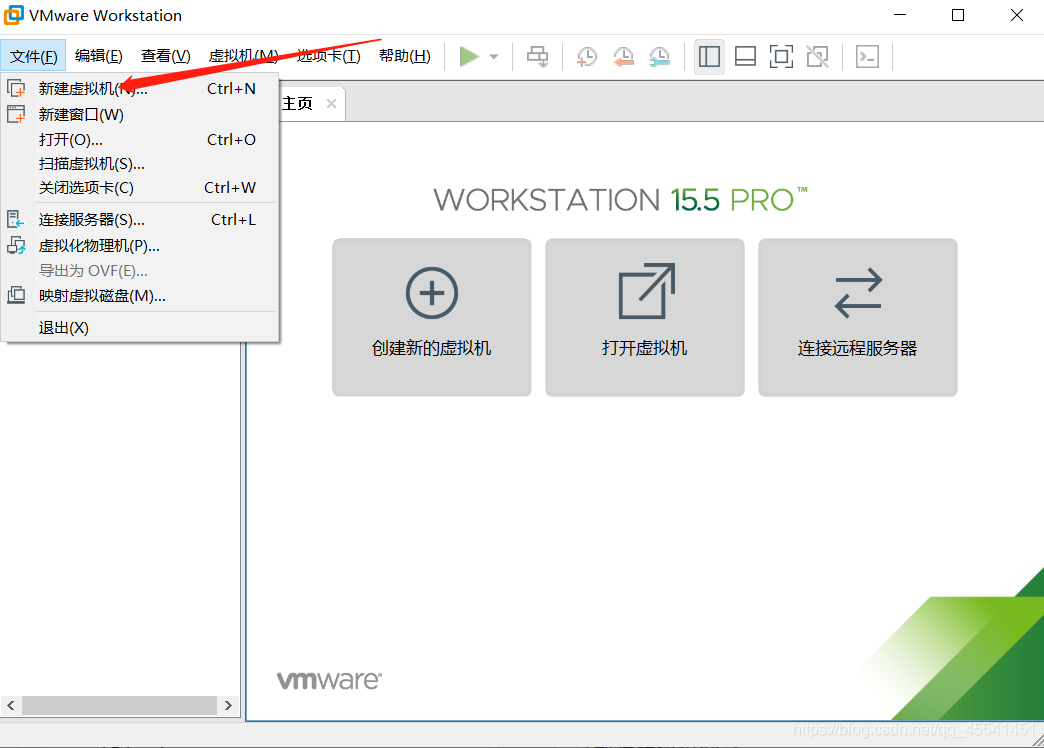Click the 新建虚拟机 menu item icon
The height and width of the screenshot is (748, 1044).
tap(17, 88)
